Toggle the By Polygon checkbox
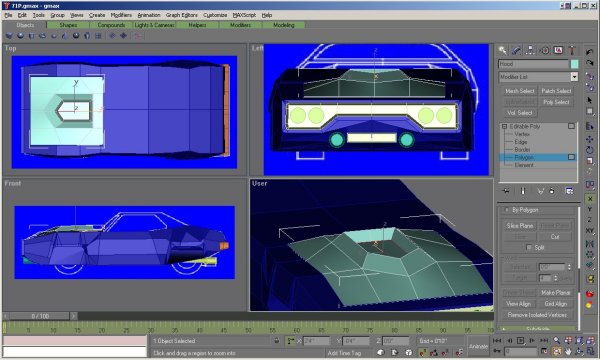Viewport: 600px width, 360px height. click(507, 210)
